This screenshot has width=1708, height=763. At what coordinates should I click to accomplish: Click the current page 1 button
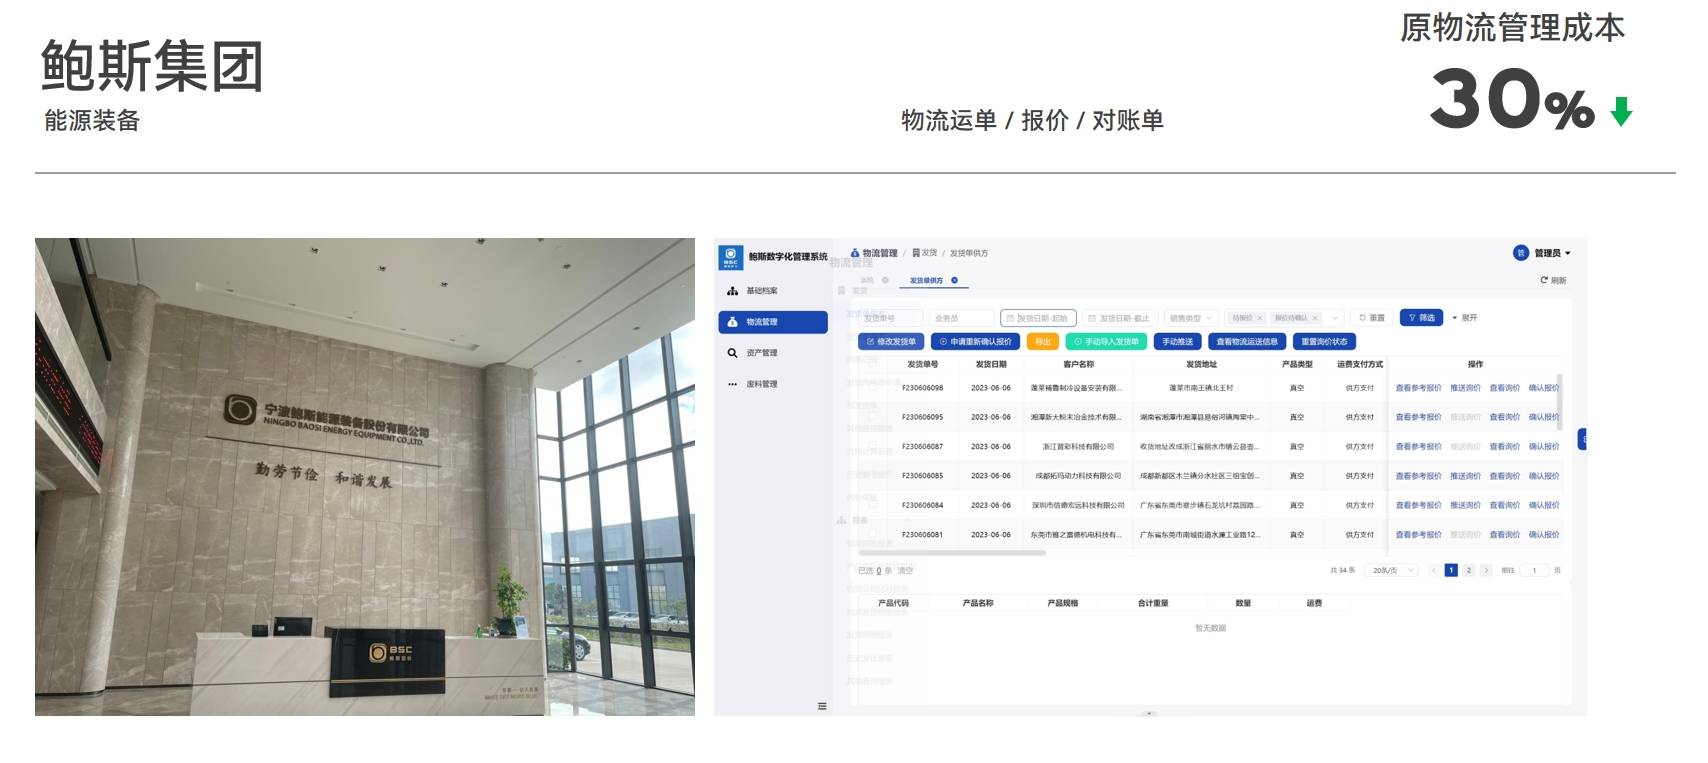pyautogui.click(x=1450, y=571)
